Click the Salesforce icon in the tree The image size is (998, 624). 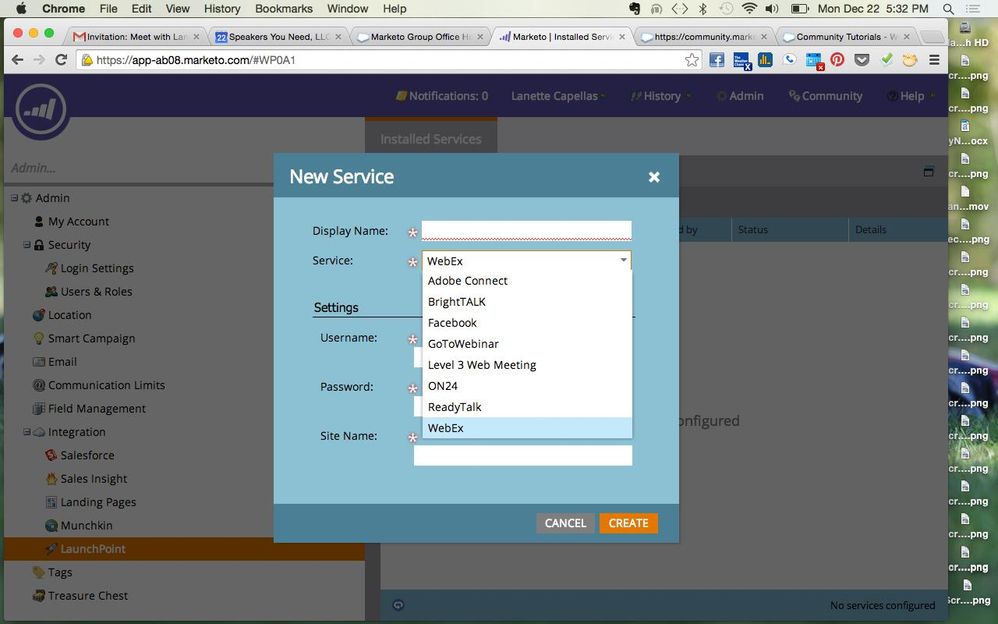(51, 455)
